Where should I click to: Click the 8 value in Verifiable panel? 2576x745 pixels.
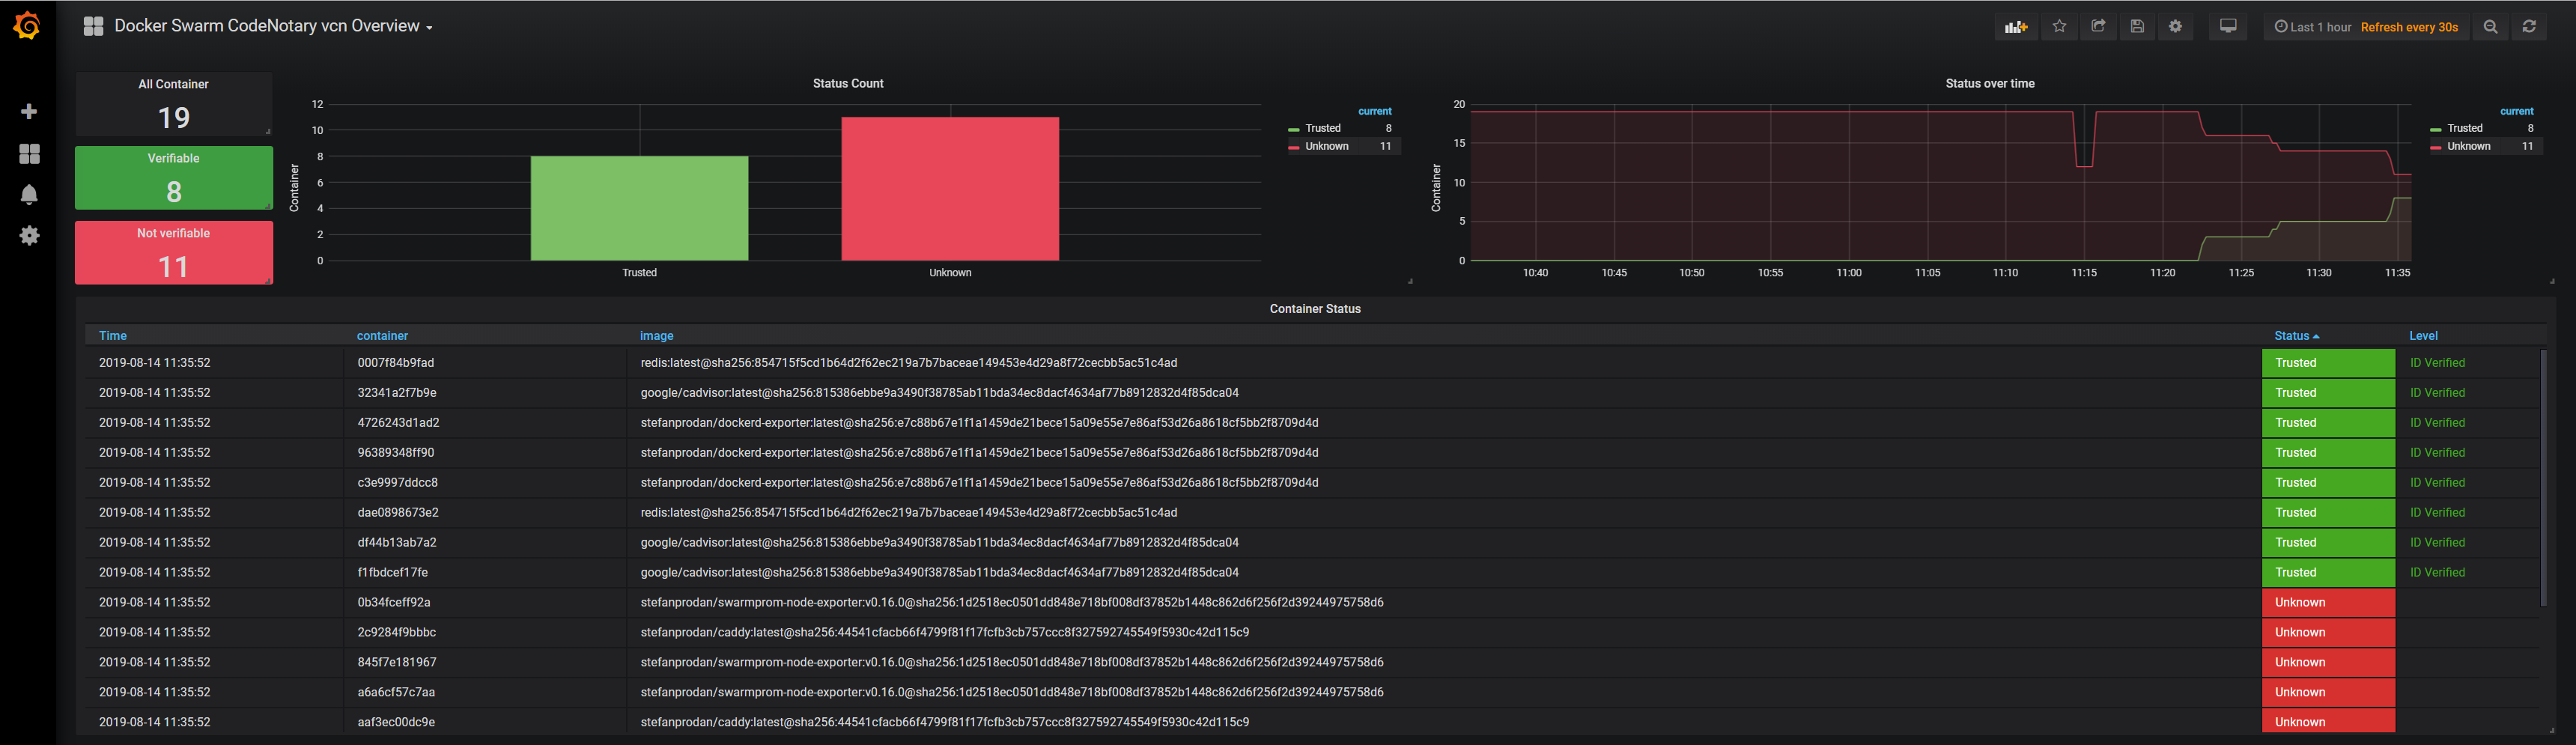point(174,192)
